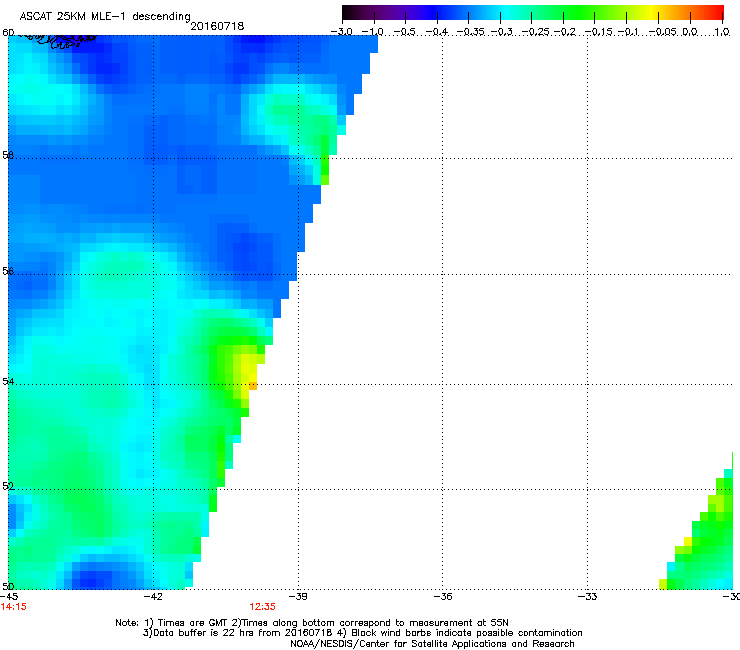This screenshot has height=650, width=740.
Task: Click the longitude axis label -39
Action: point(298,597)
